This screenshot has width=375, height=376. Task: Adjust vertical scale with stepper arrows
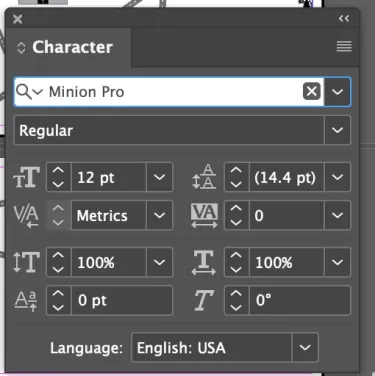click(x=58, y=262)
